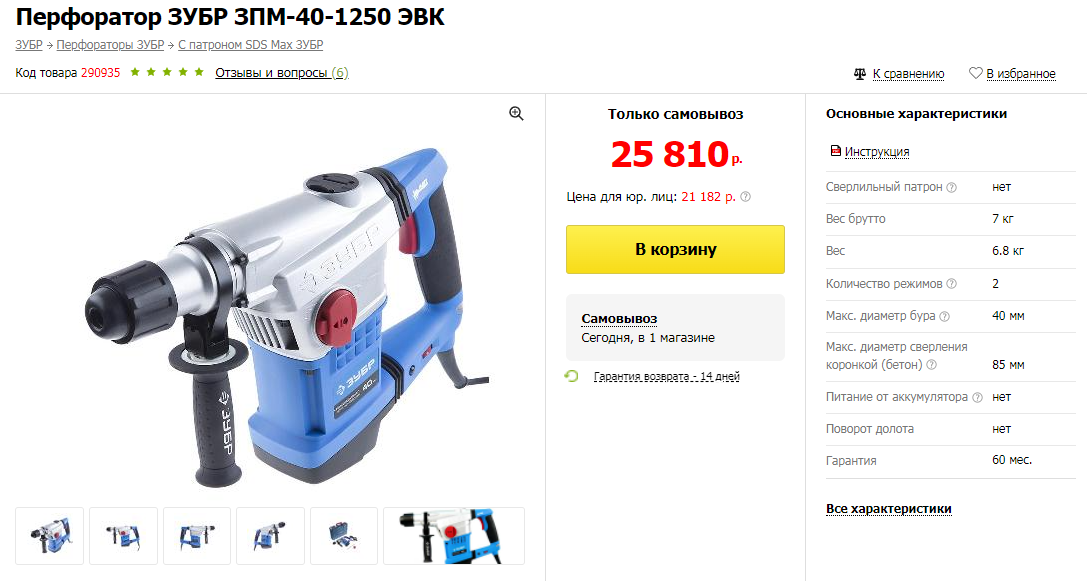The width and height of the screenshot is (1087, 581).
Task: Click the PDF icon next to Инструкция
Action: click(835, 150)
